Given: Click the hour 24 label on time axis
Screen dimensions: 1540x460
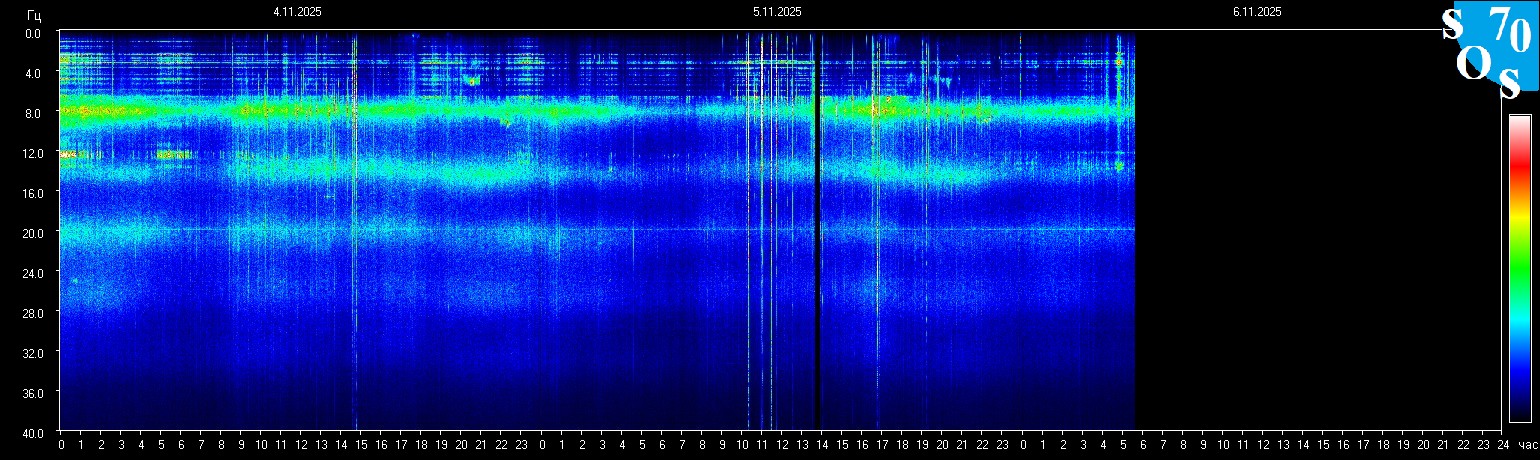Looking at the screenshot, I should 1503,445.
